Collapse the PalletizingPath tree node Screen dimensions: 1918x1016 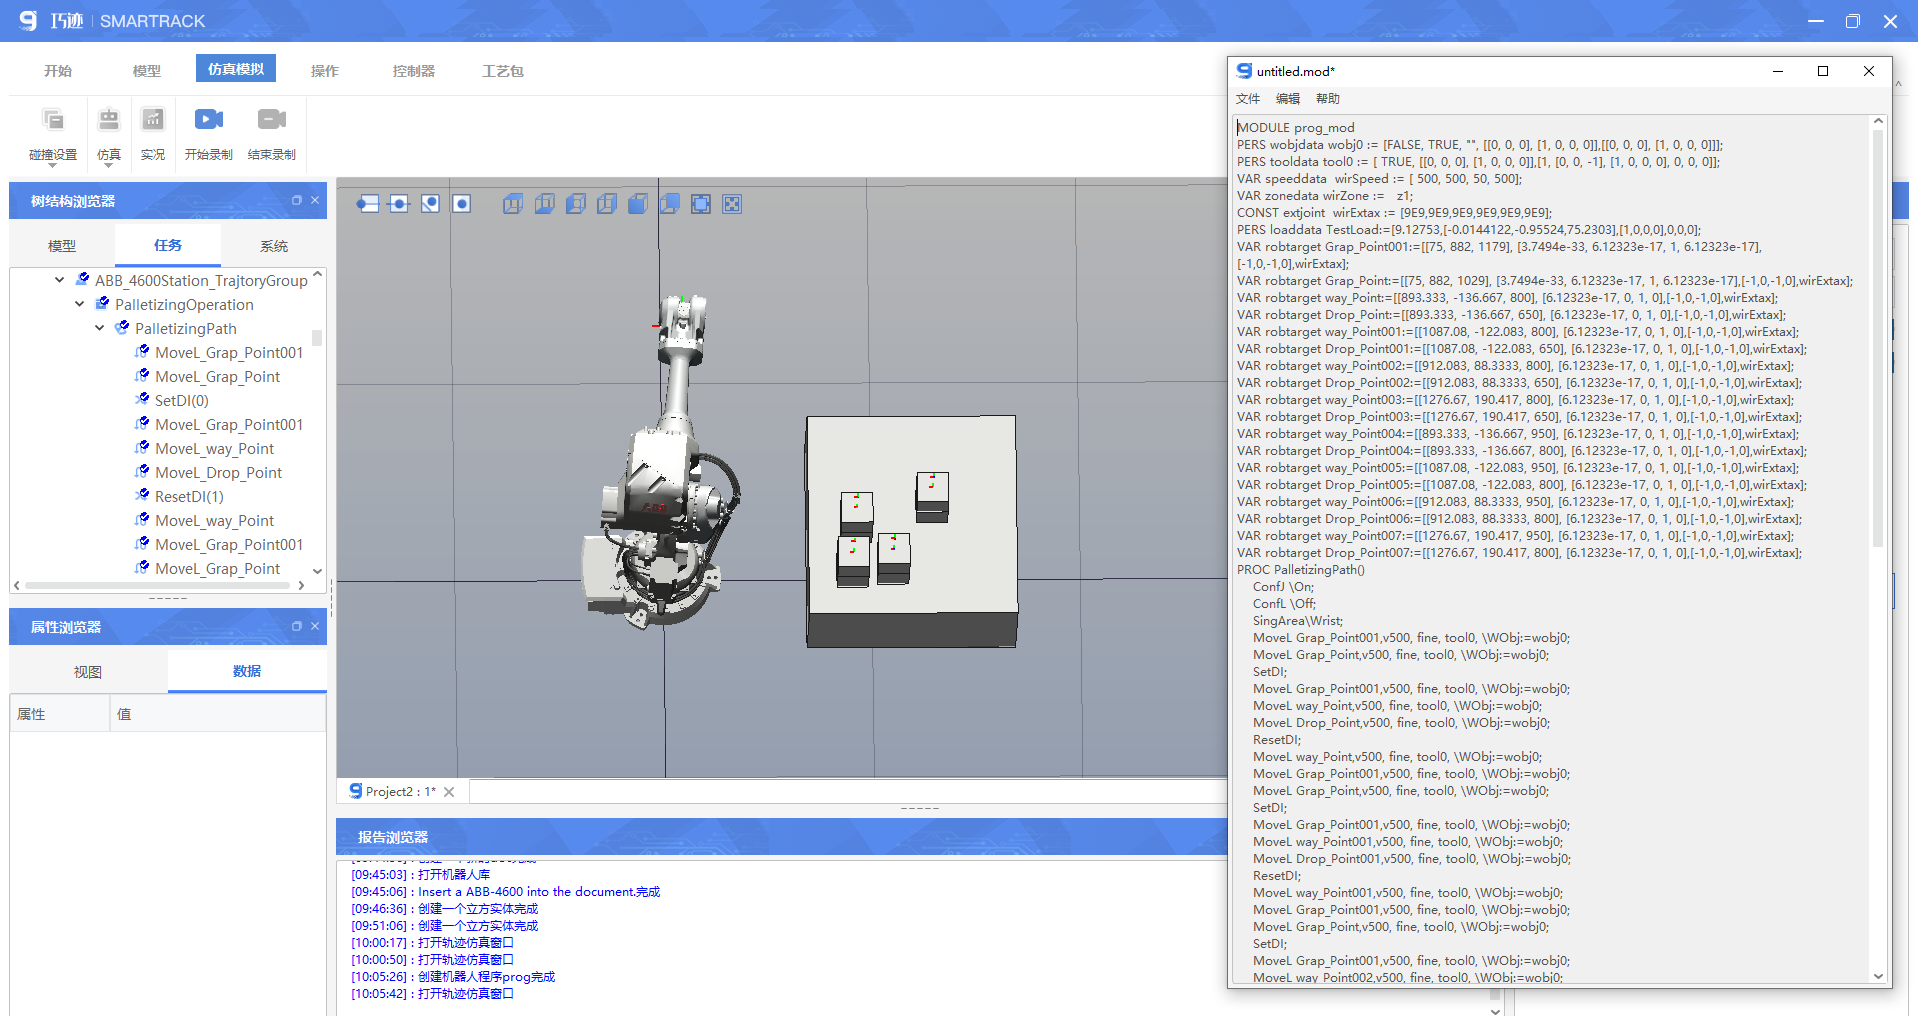click(100, 328)
